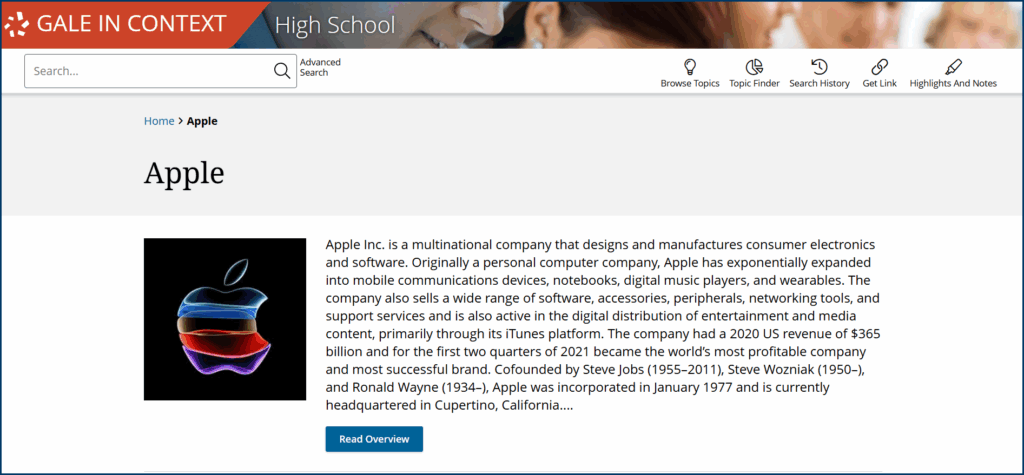This screenshot has width=1024, height=475.
Task: Click the Apple breadcrumb text
Action: pos(202,121)
